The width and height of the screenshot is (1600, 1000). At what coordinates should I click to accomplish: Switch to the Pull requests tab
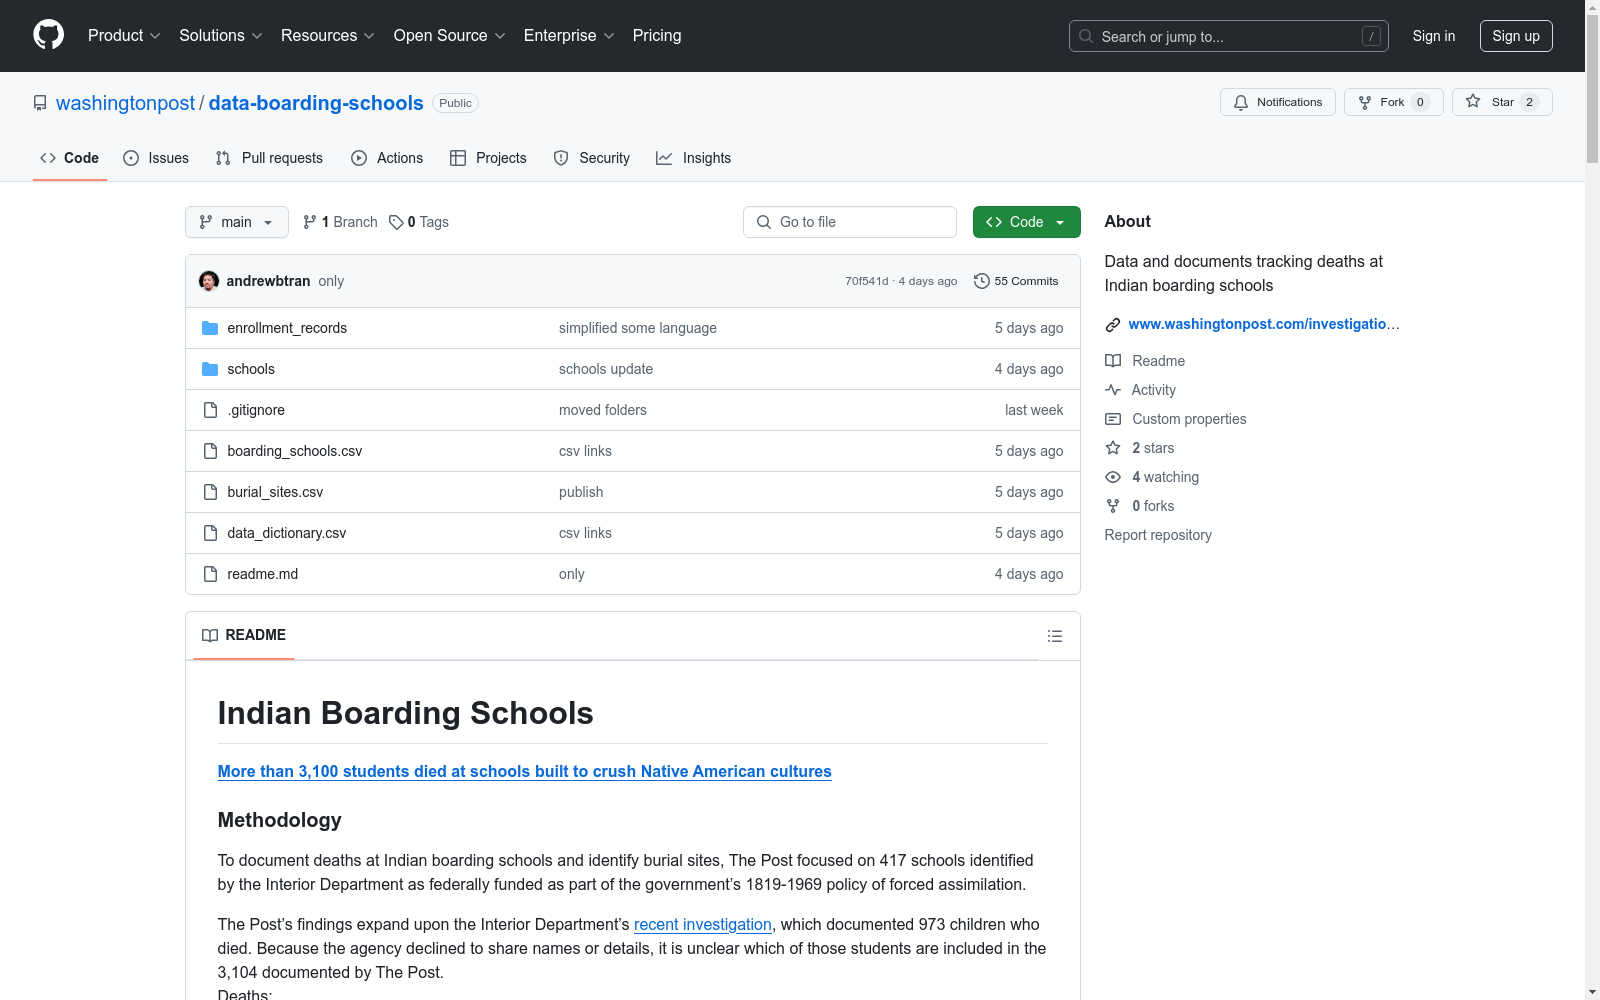269,158
